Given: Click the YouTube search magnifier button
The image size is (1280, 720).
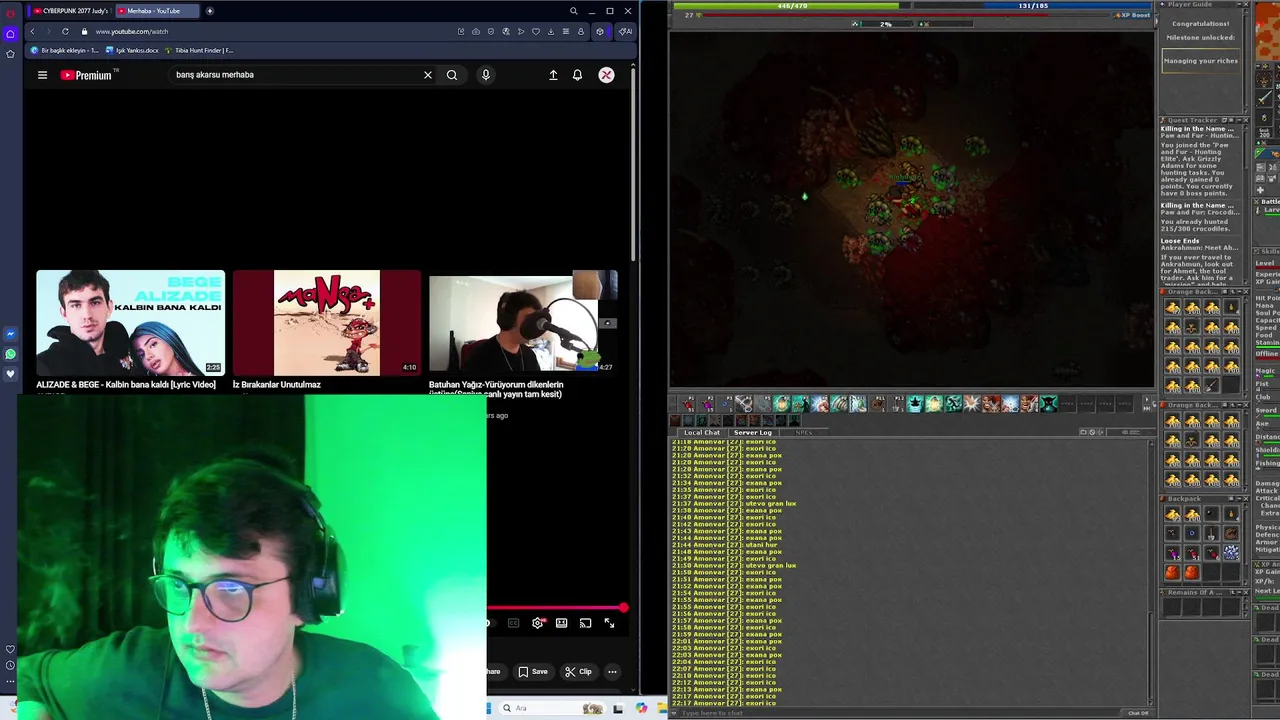Looking at the screenshot, I should tap(452, 75).
